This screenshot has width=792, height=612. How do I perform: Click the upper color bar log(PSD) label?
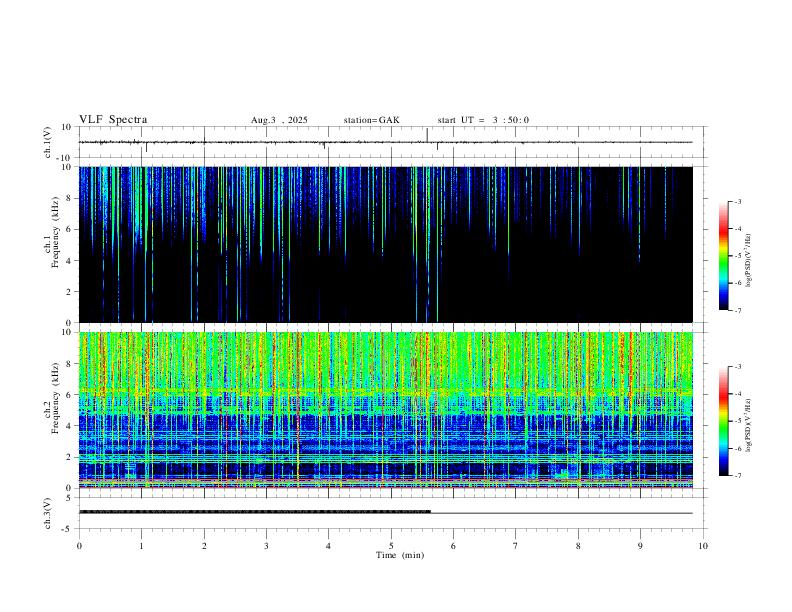[749, 260]
